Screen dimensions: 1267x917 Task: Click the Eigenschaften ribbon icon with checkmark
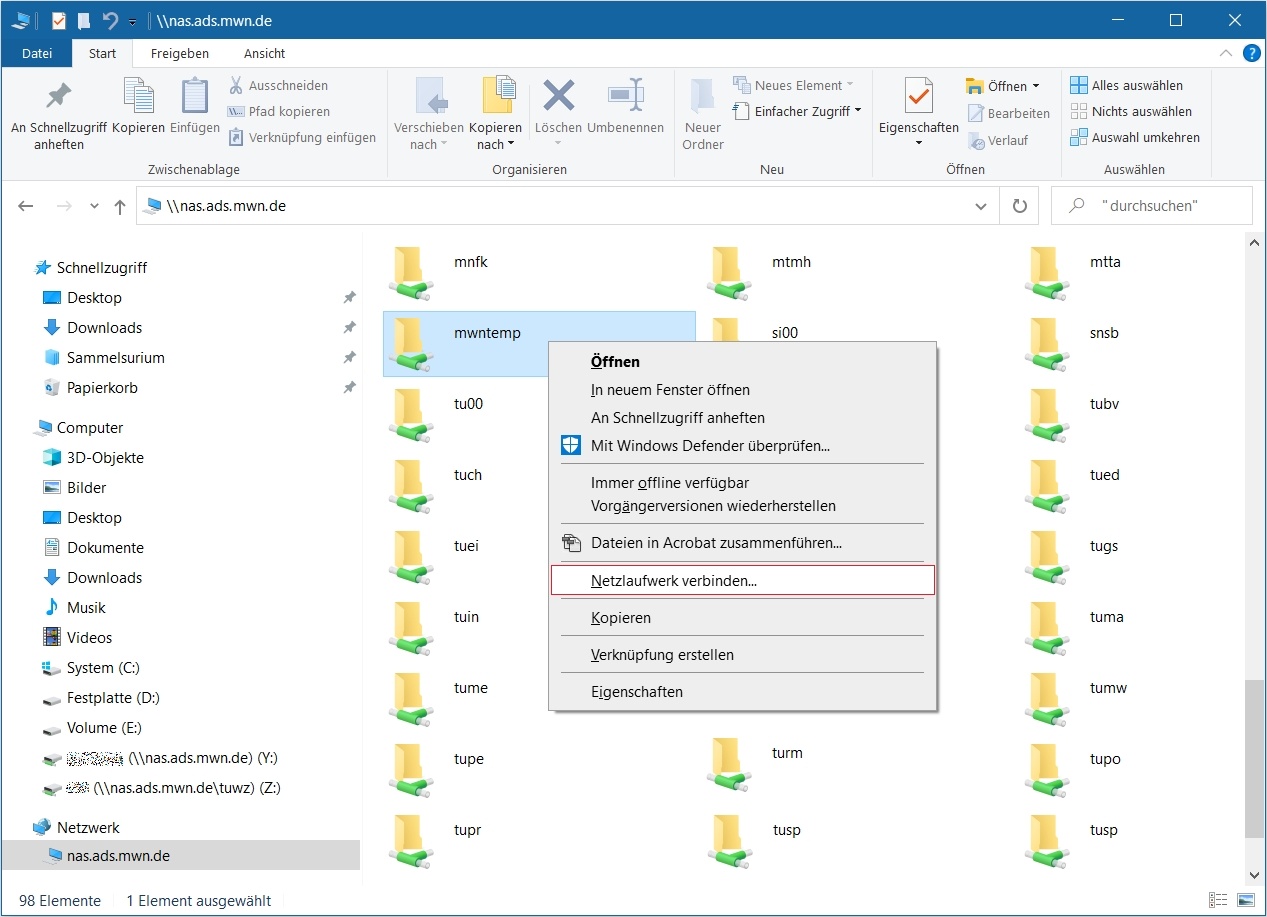point(918,98)
